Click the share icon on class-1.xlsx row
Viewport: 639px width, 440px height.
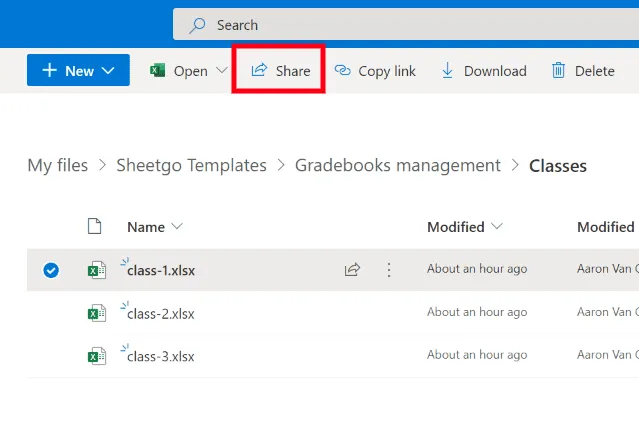(x=352, y=270)
